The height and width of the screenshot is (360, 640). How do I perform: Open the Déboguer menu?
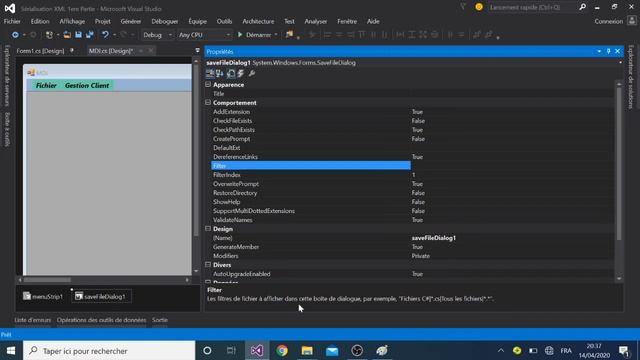tap(165, 21)
